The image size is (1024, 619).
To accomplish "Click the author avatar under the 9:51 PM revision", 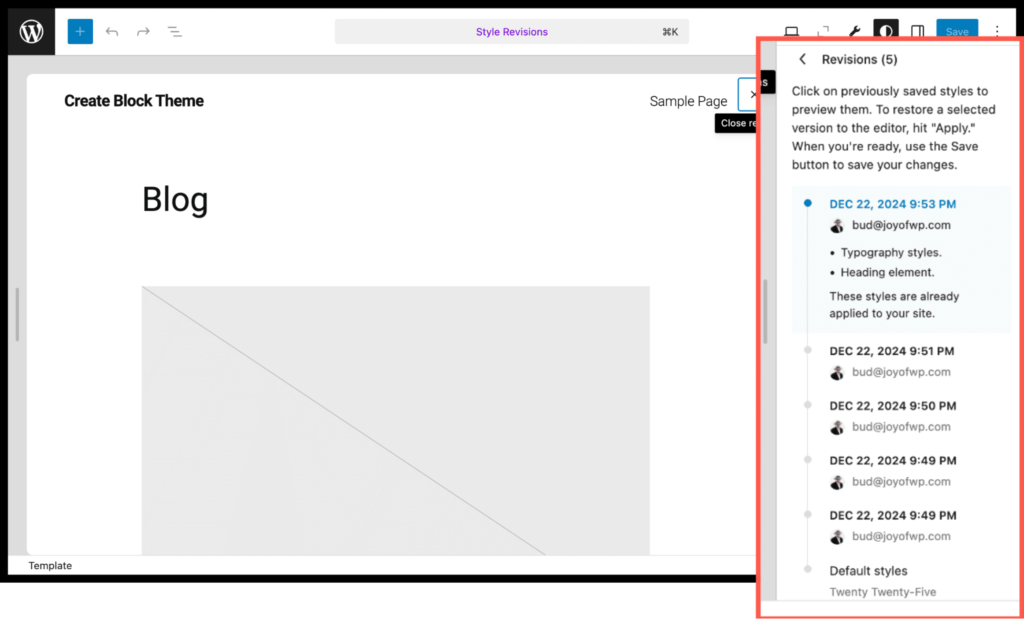I will [837, 372].
